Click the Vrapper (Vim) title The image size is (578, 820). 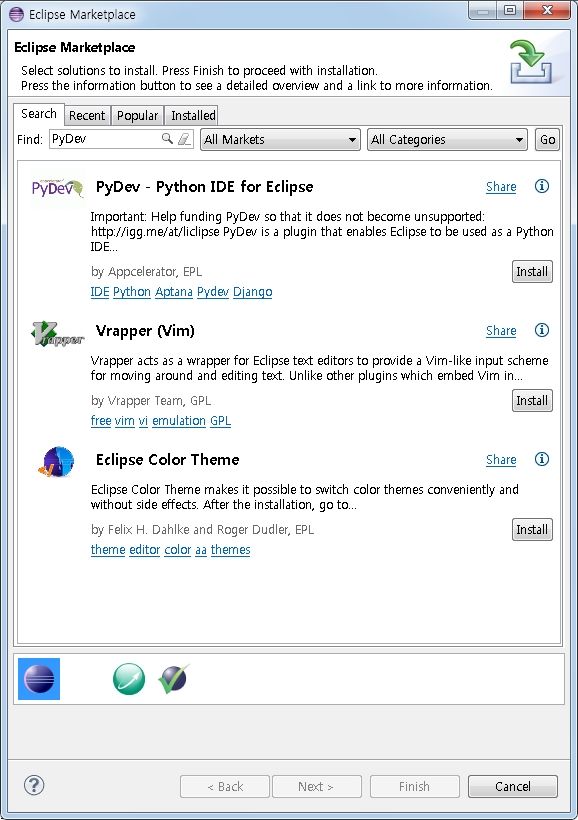click(145, 331)
